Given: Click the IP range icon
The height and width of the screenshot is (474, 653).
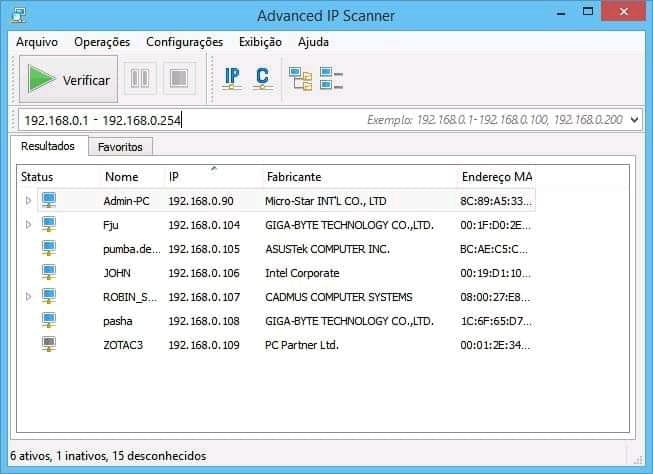Looking at the screenshot, I should [232, 78].
